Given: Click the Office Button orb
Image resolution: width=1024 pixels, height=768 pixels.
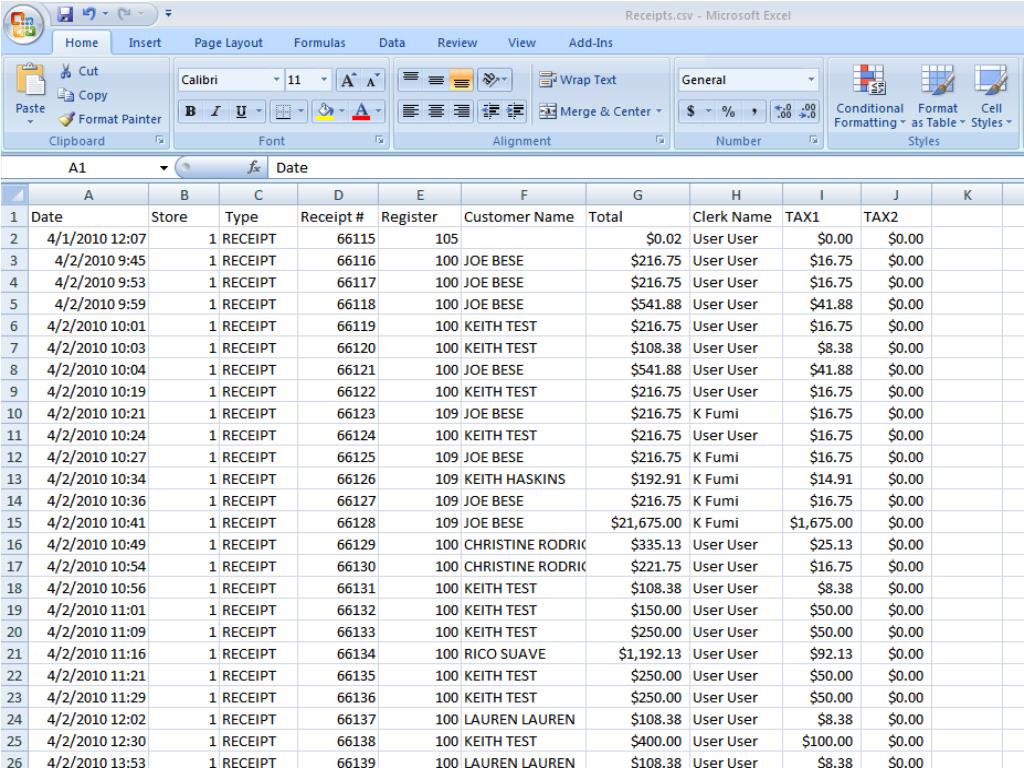Looking at the screenshot, I should click(x=24, y=24).
